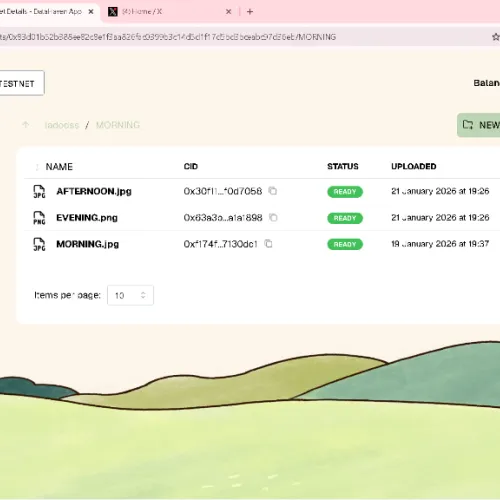500x500 pixels.
Task: Open the EVENING.png file
Action: [x=87, y=218]
